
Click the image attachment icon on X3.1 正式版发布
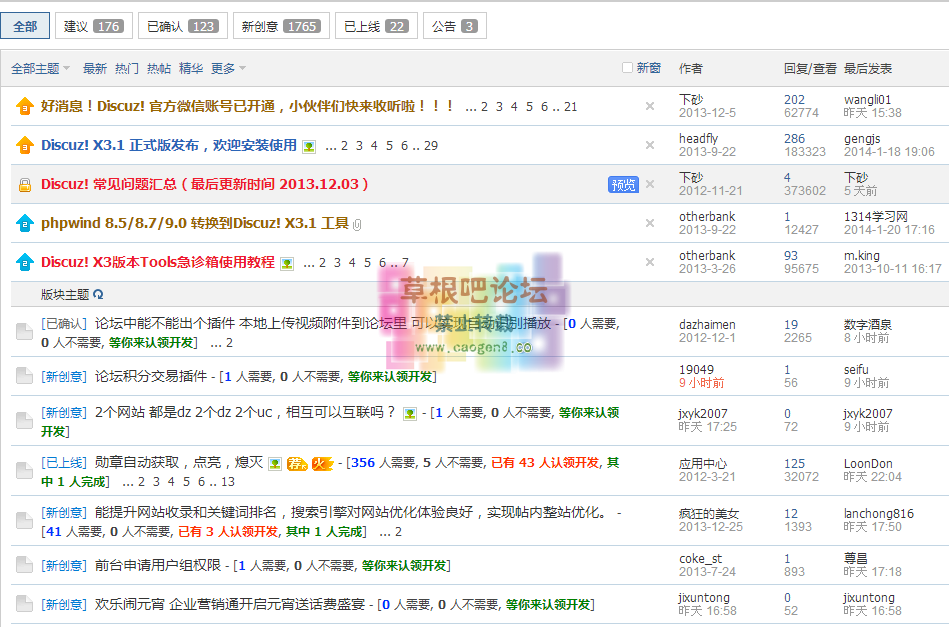(x=309, y=146)
